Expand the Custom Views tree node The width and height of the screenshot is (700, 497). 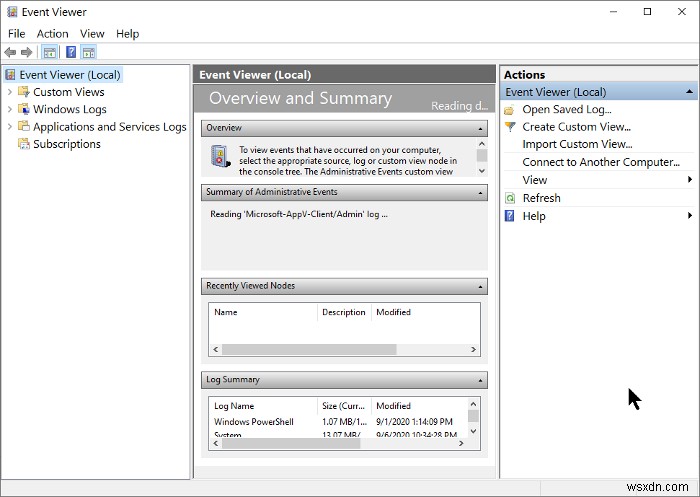[x=10, y=92]
